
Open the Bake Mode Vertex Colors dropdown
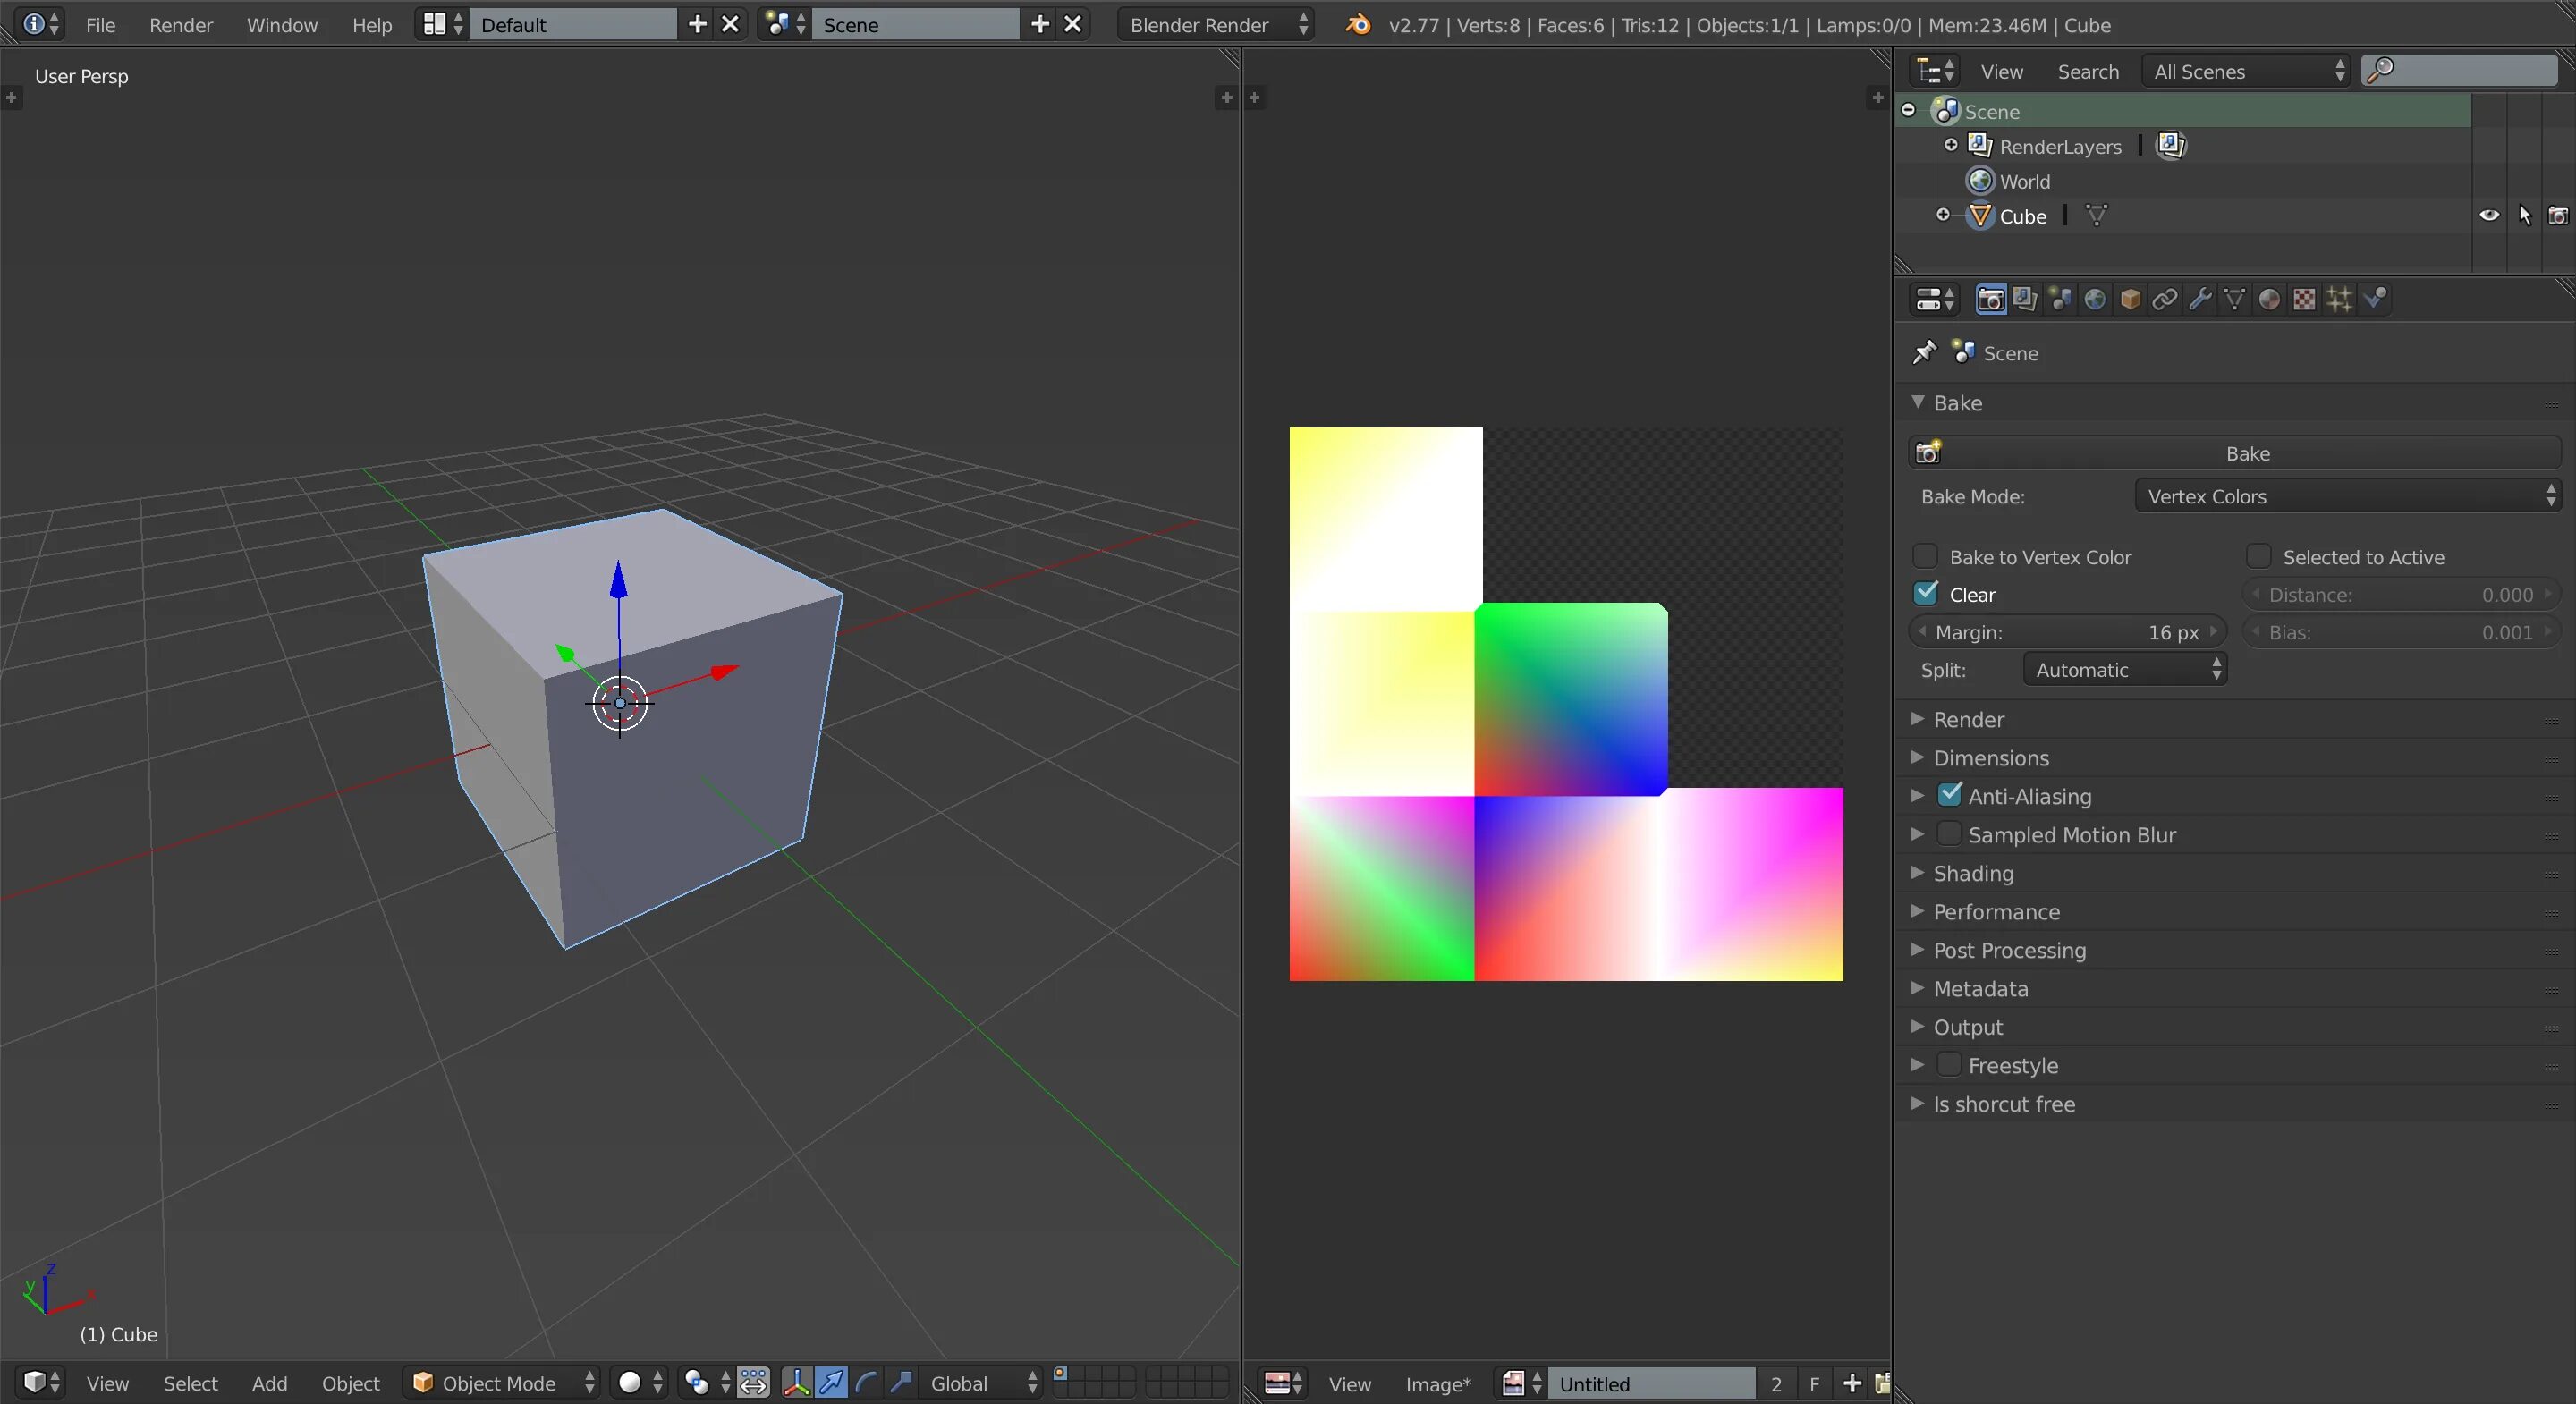[2346, 496]
